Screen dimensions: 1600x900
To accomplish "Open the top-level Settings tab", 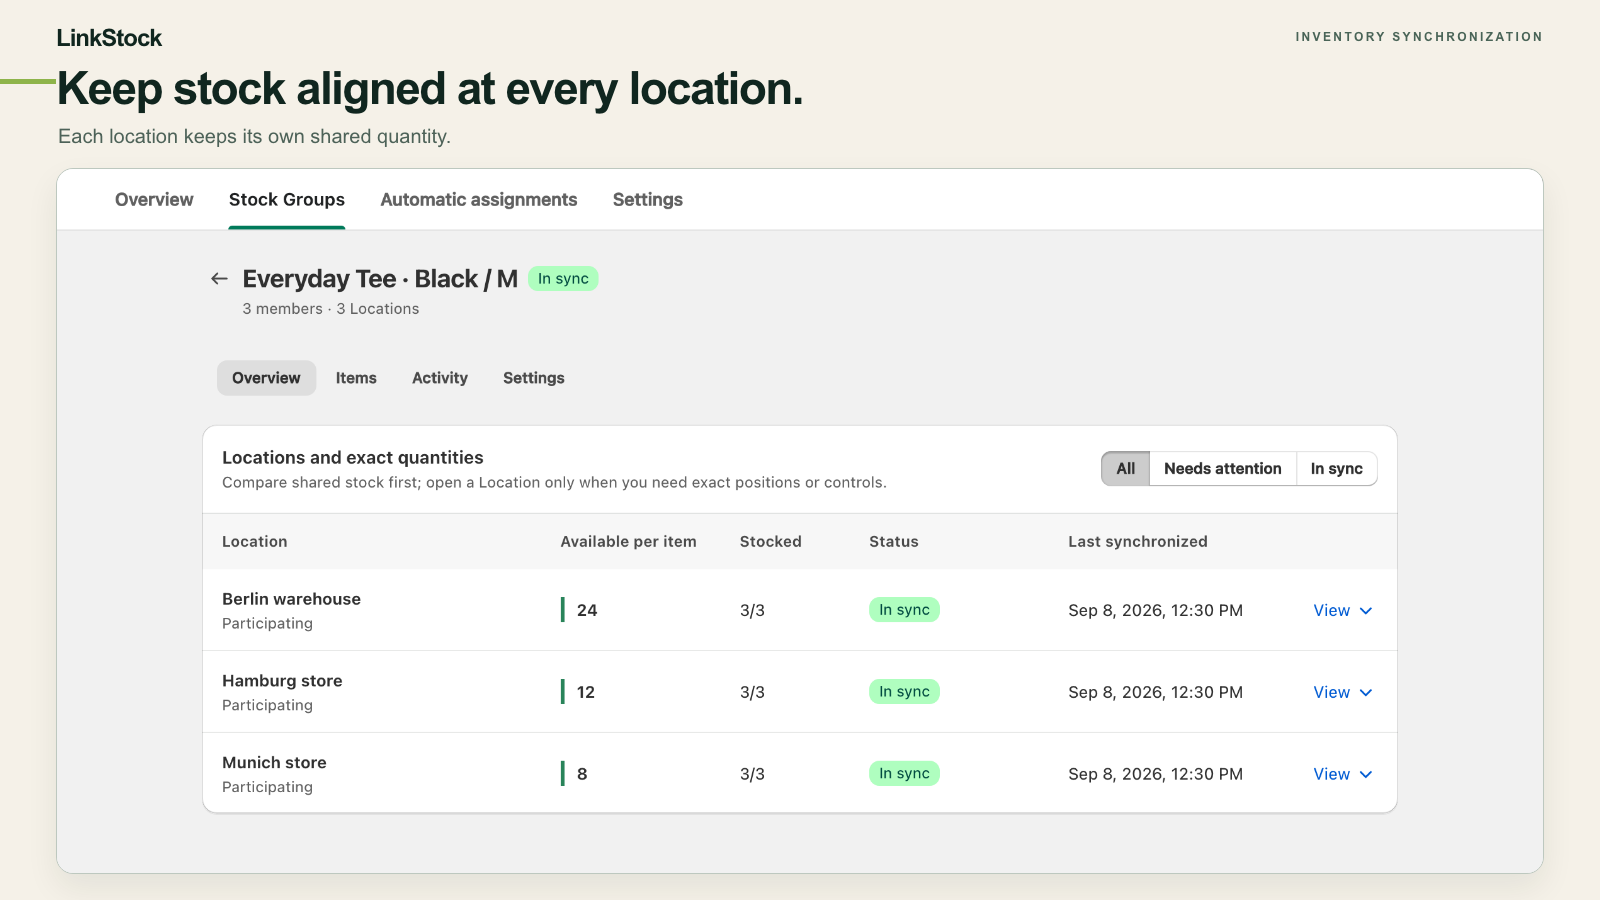I will pyautogui.click(x=648, y=200).
